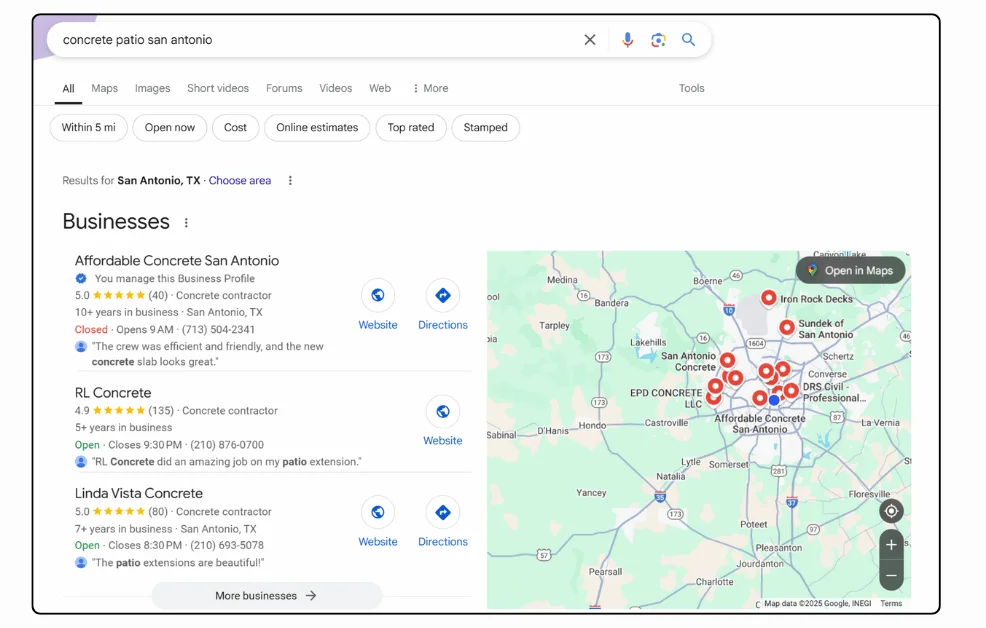Screen dimensions: 986x628
Task: Open options menu next to Choose area
Action: pyautogui.click(x=290, y=180)
